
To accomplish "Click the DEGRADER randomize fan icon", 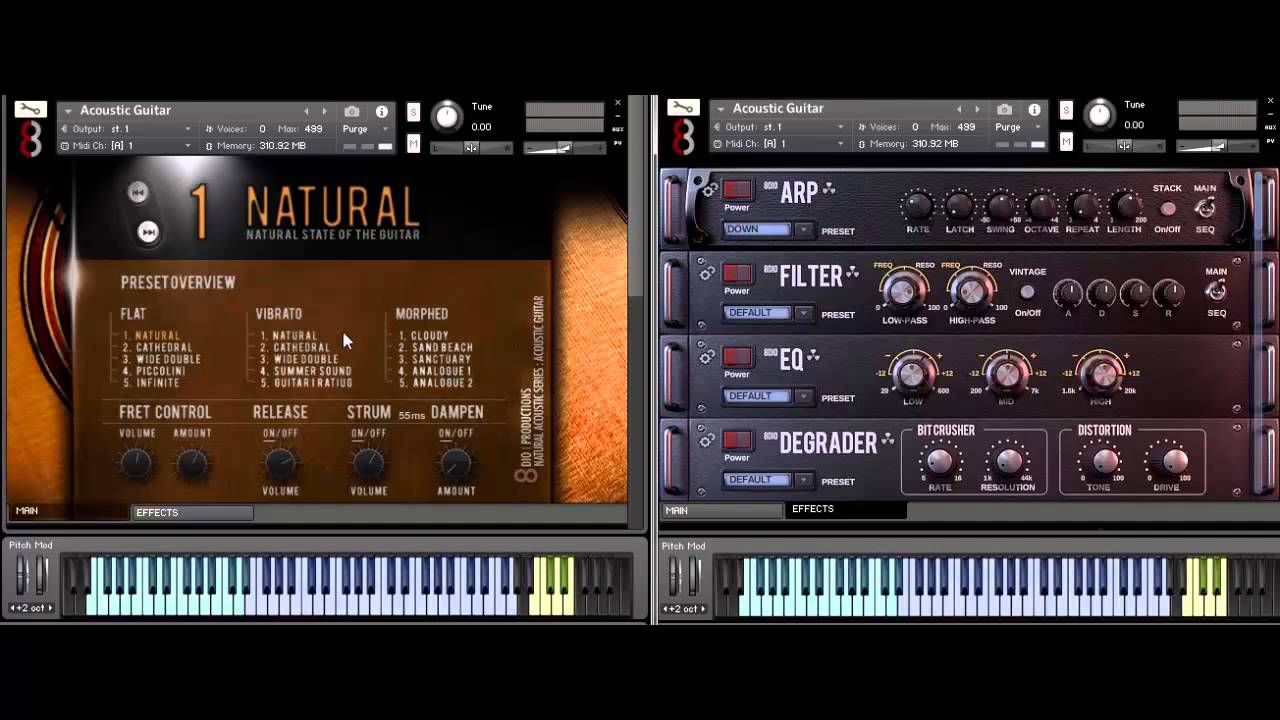I will pyautogui.click(x=887, y=439).
